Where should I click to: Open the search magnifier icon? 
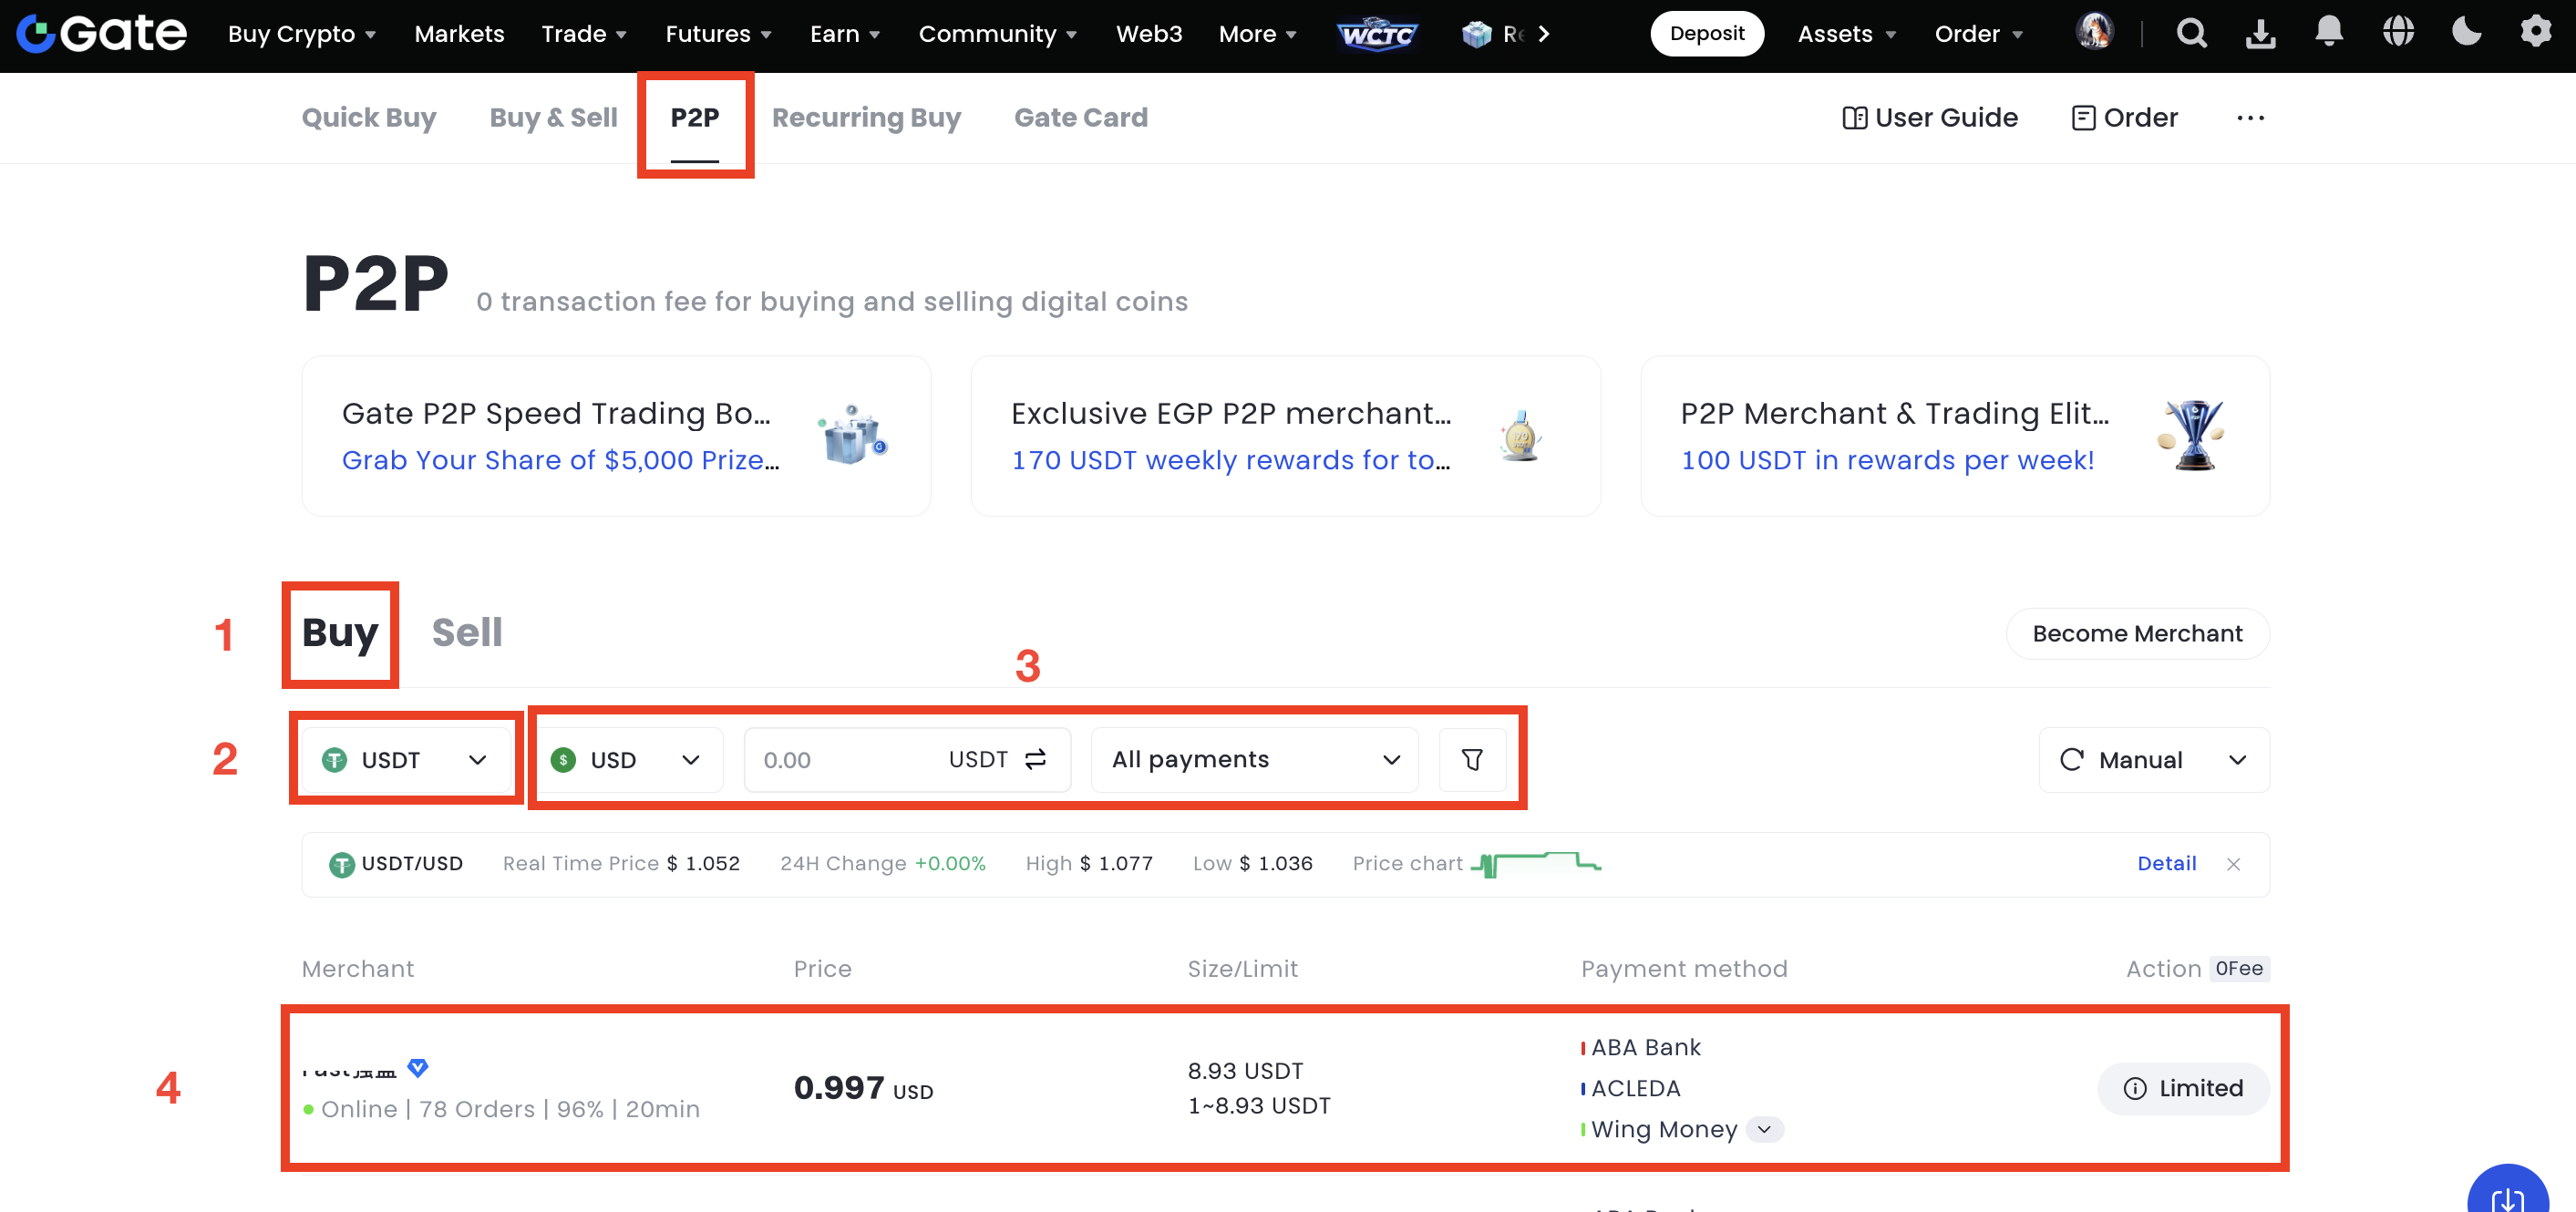[2191, 34]
